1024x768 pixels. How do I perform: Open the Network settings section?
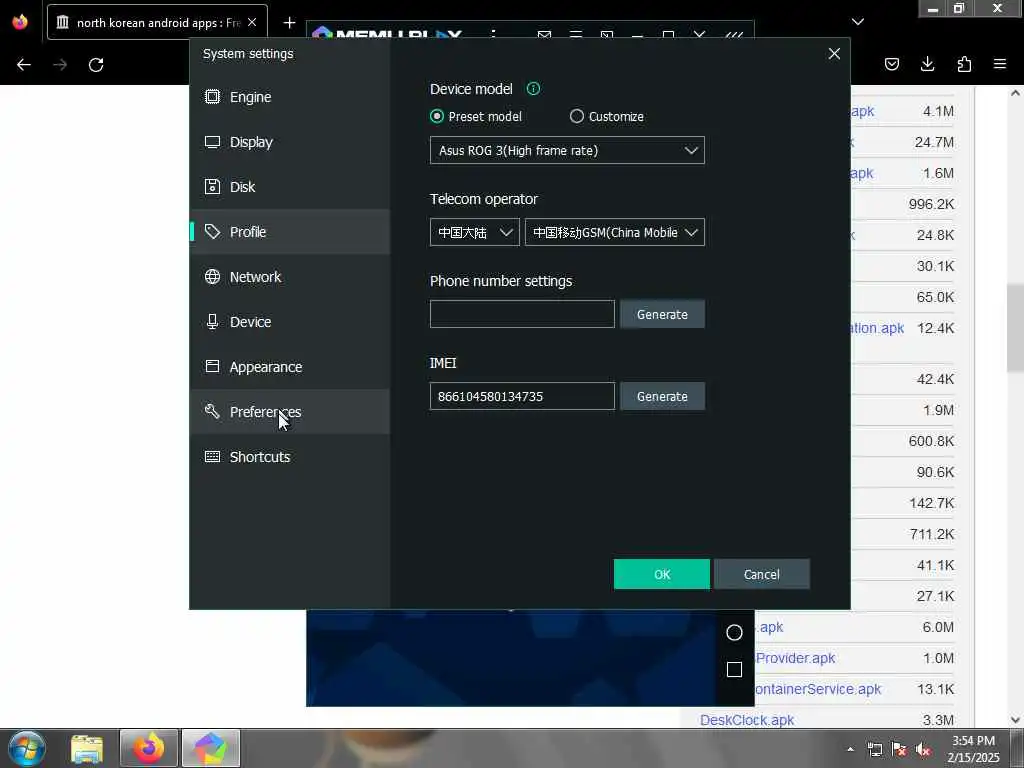click(x=290, y=277)
